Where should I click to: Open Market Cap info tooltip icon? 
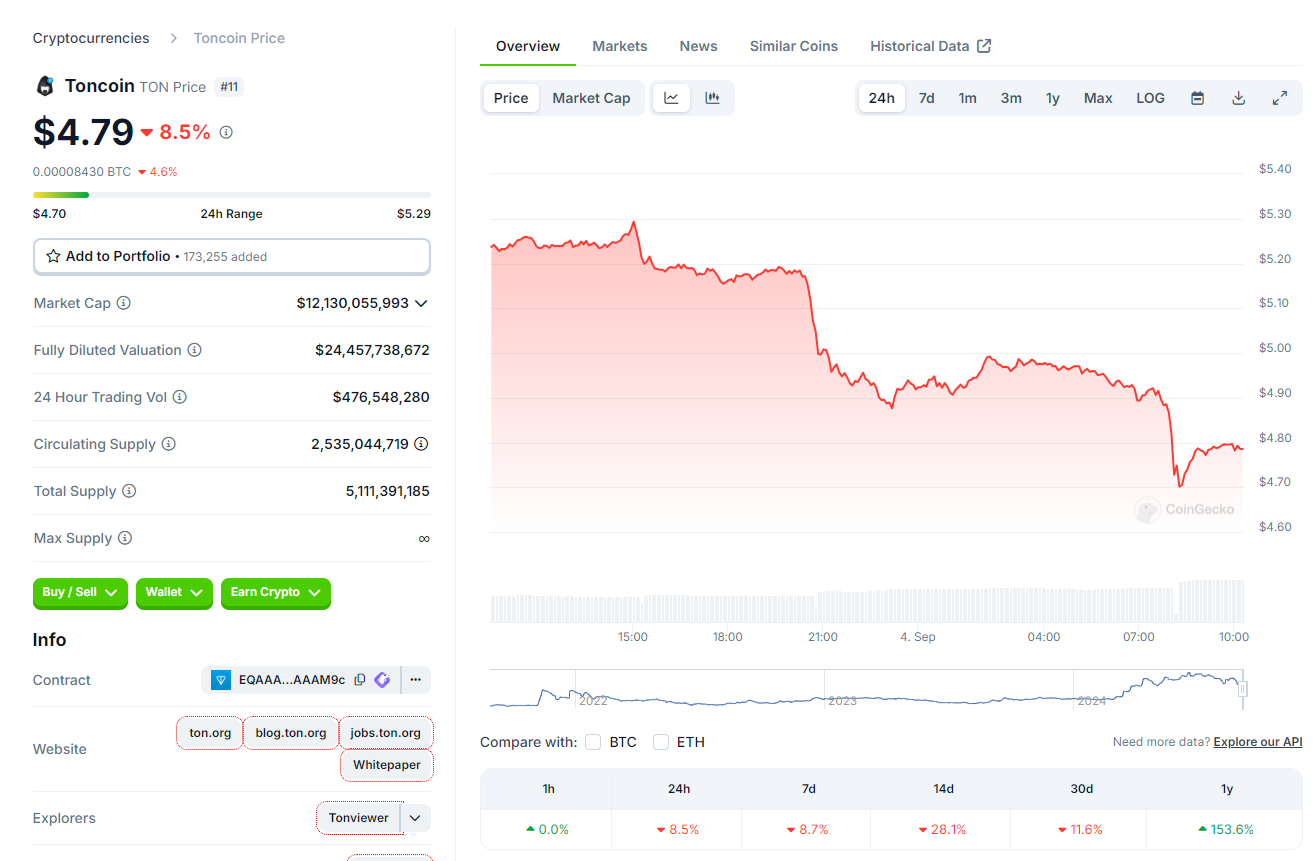(124, 303)
